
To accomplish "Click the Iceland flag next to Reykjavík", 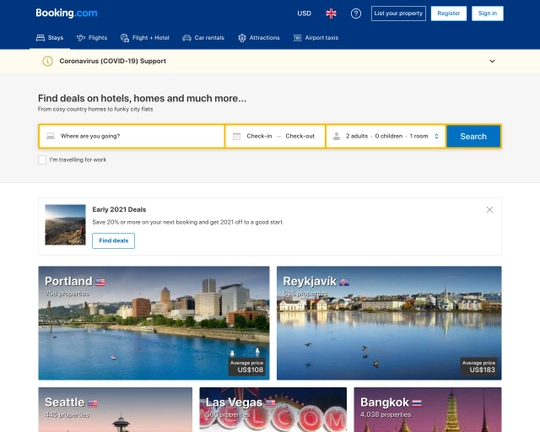I will coord(344,282).
